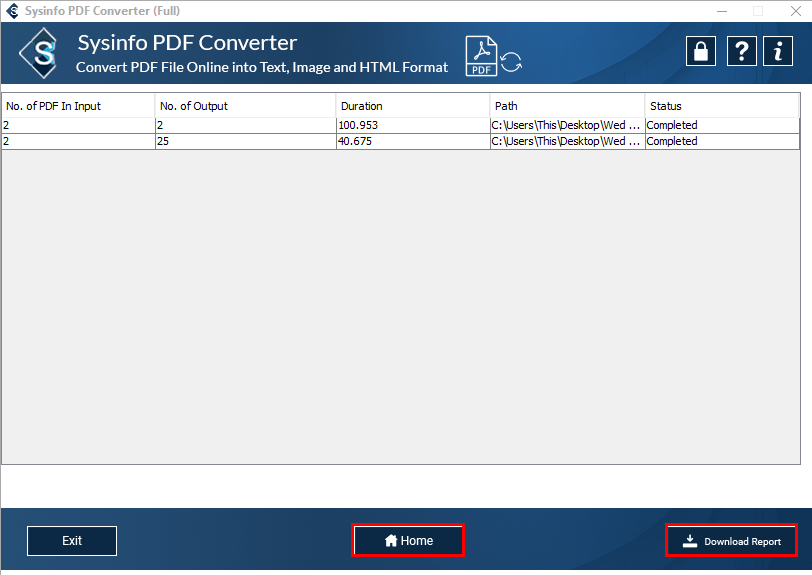This screenshot has height=575, width=812.
Task: Click the app icon in the title bar
Action: pos(12,11)
